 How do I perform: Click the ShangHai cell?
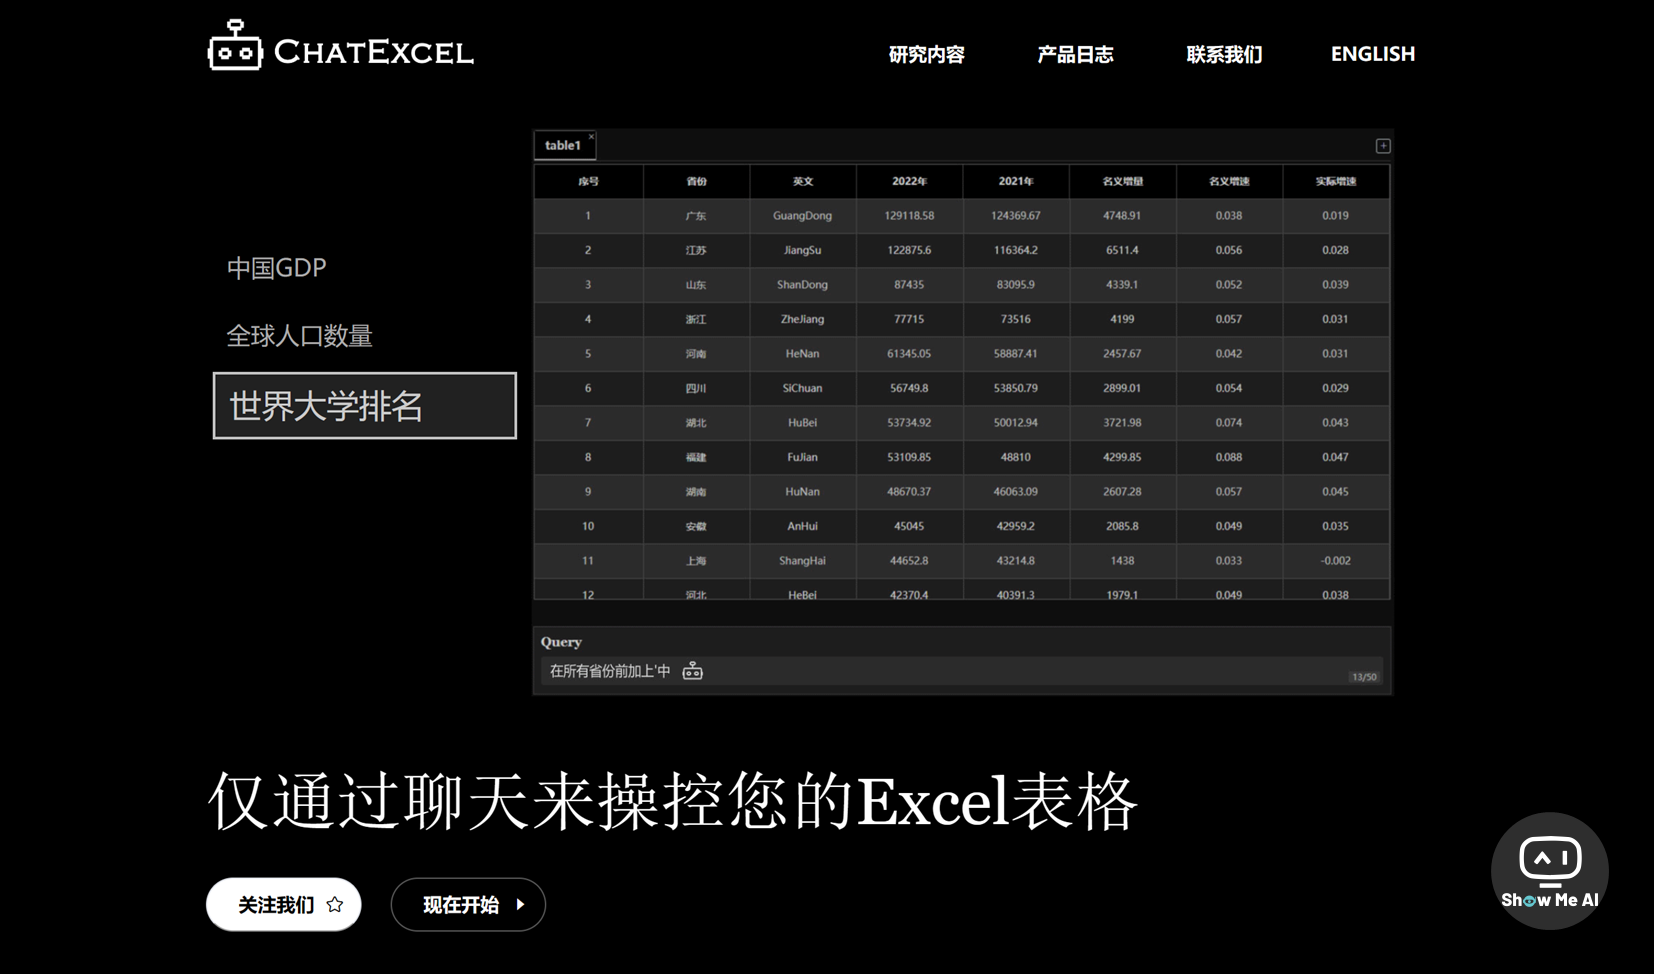(803, 561)
